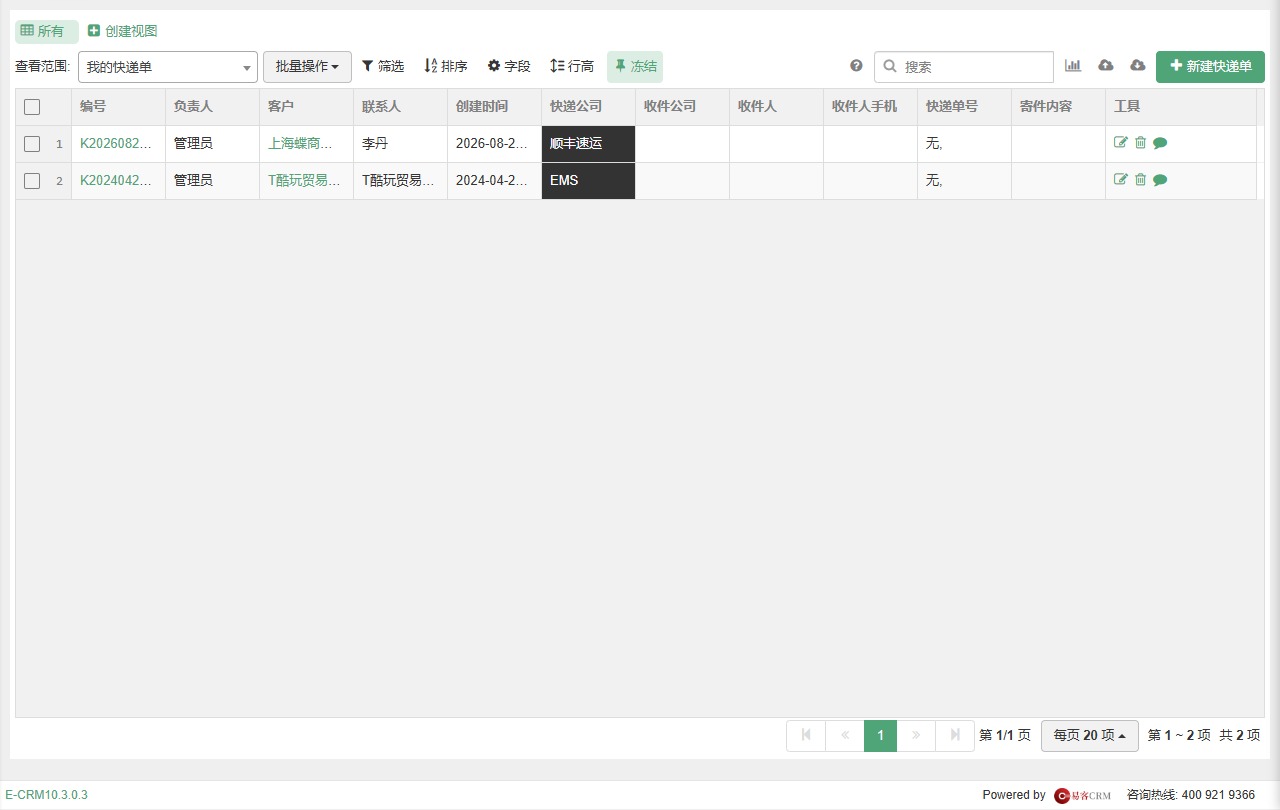Open 排序 sort tool
The image size is (1280, 810).
(x=446, y=66)
